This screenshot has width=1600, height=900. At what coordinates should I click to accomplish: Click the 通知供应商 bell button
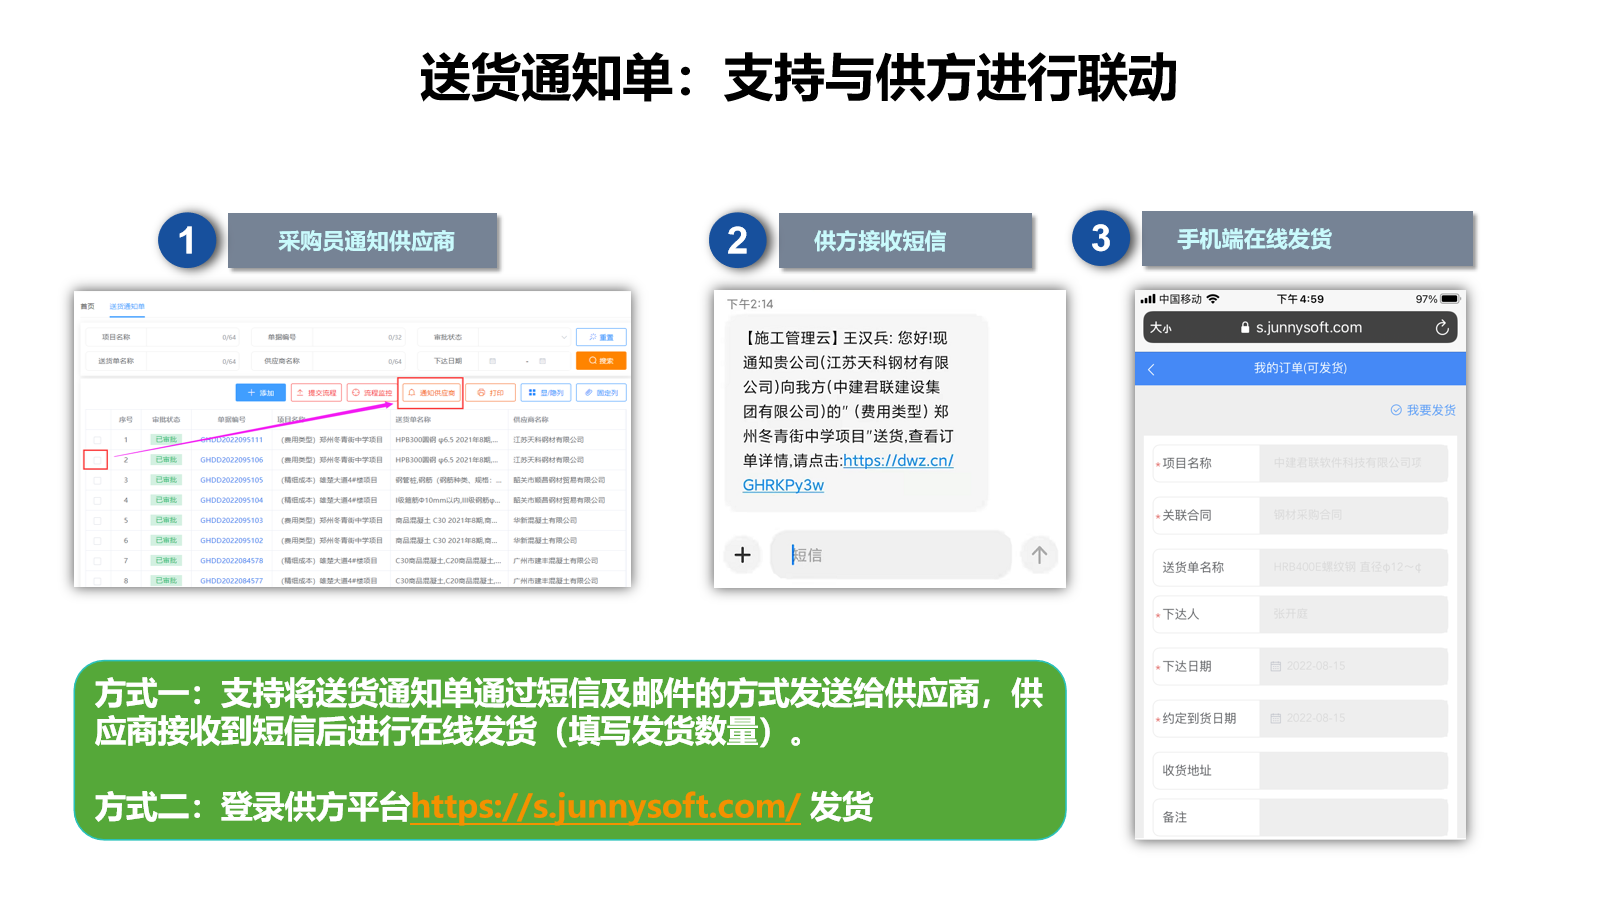[431, 393]
